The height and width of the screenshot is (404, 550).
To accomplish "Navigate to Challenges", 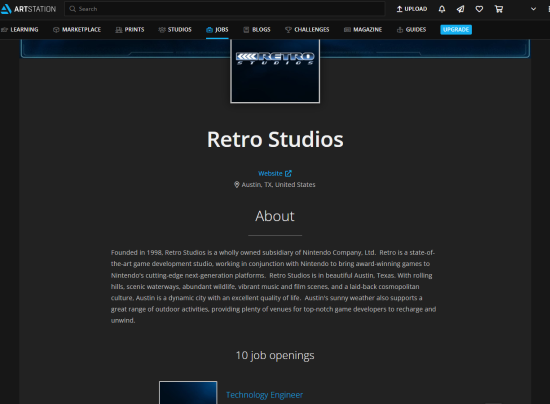I will pyautogui.click(x=307, y=29).
